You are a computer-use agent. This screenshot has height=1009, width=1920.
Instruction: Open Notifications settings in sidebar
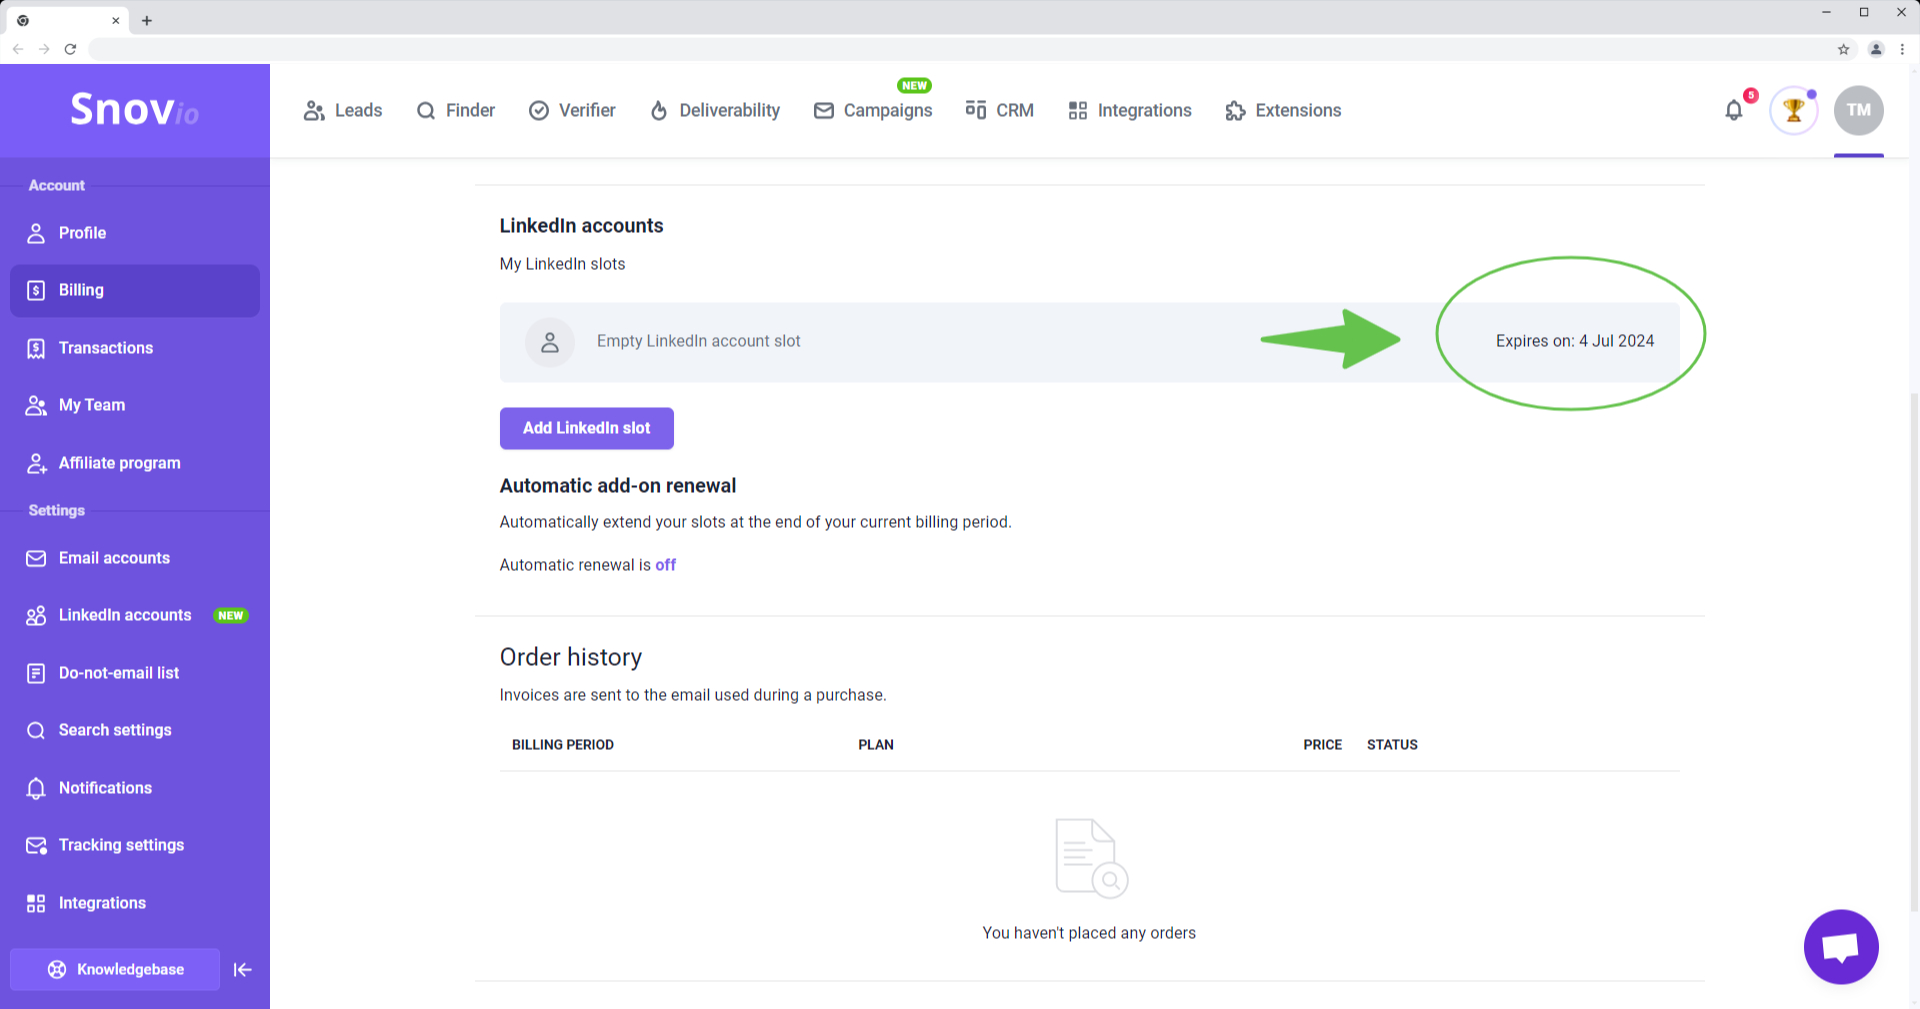pos(135,788)
